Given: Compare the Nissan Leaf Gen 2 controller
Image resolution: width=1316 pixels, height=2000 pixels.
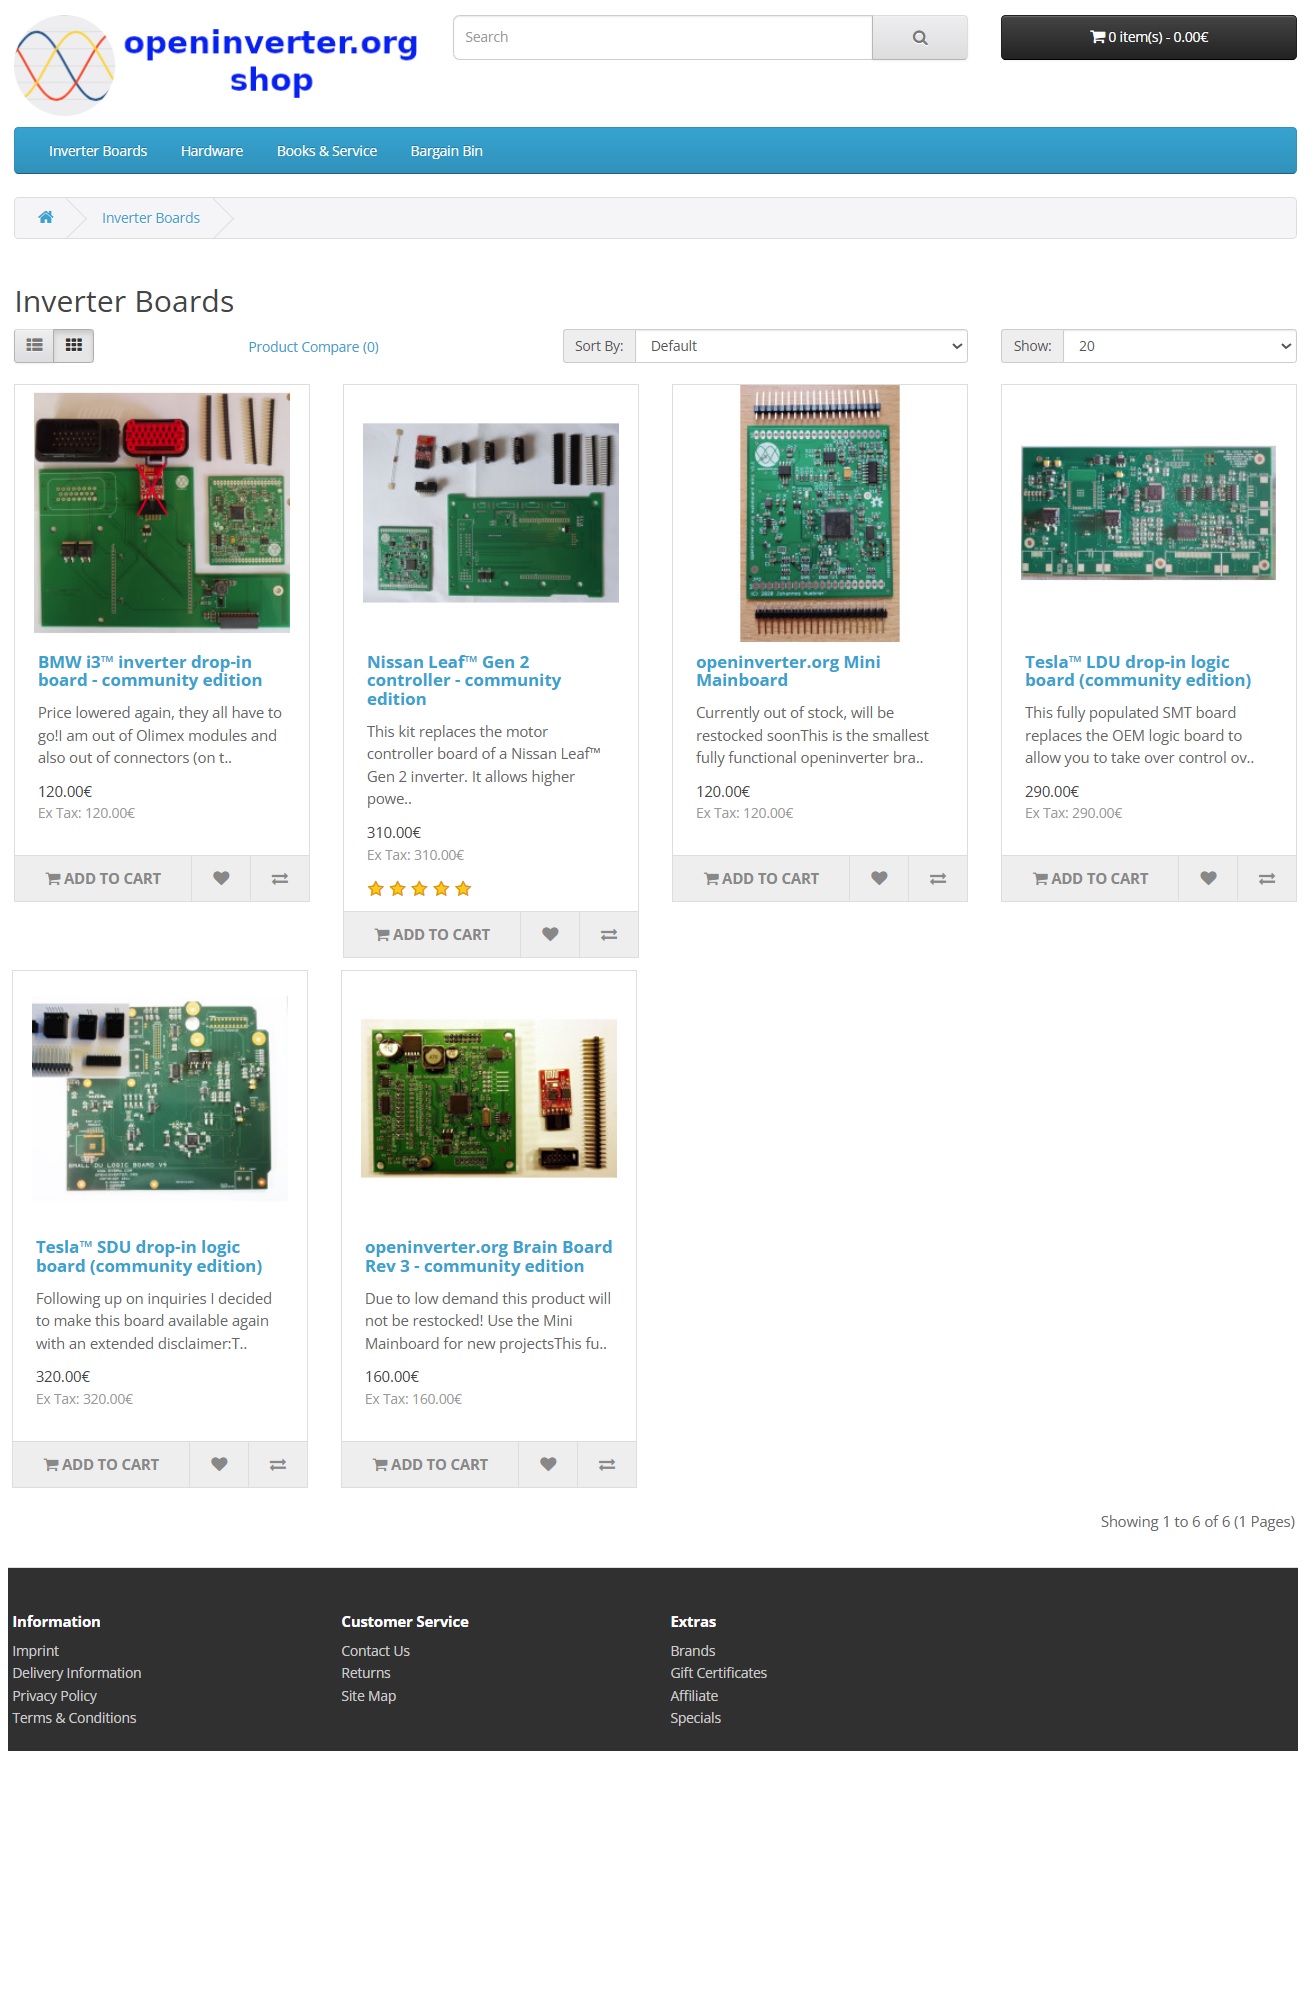Looking at the screenshot, I should pos(609,935).
